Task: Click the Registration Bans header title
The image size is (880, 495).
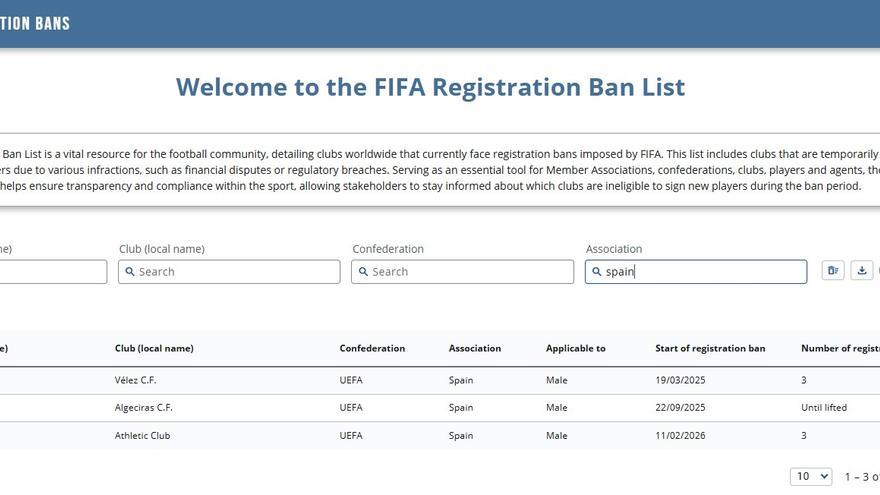Action: (x=35, y=23)
